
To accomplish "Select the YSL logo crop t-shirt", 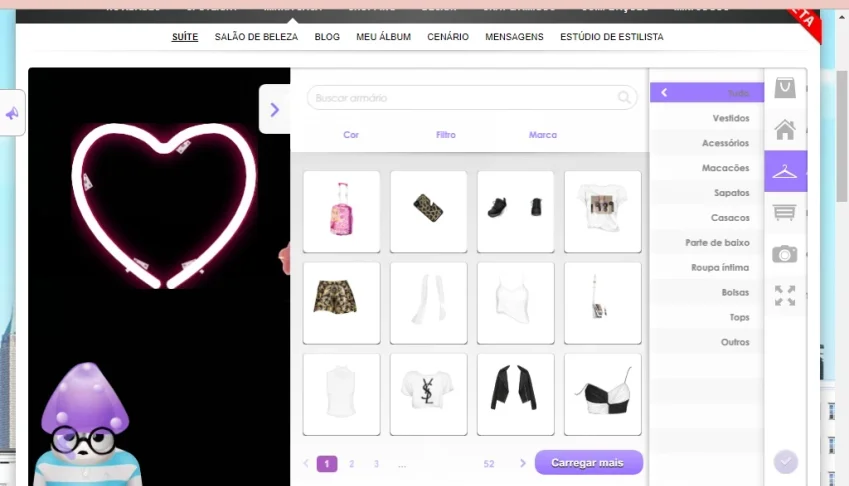I will point(428,395).
